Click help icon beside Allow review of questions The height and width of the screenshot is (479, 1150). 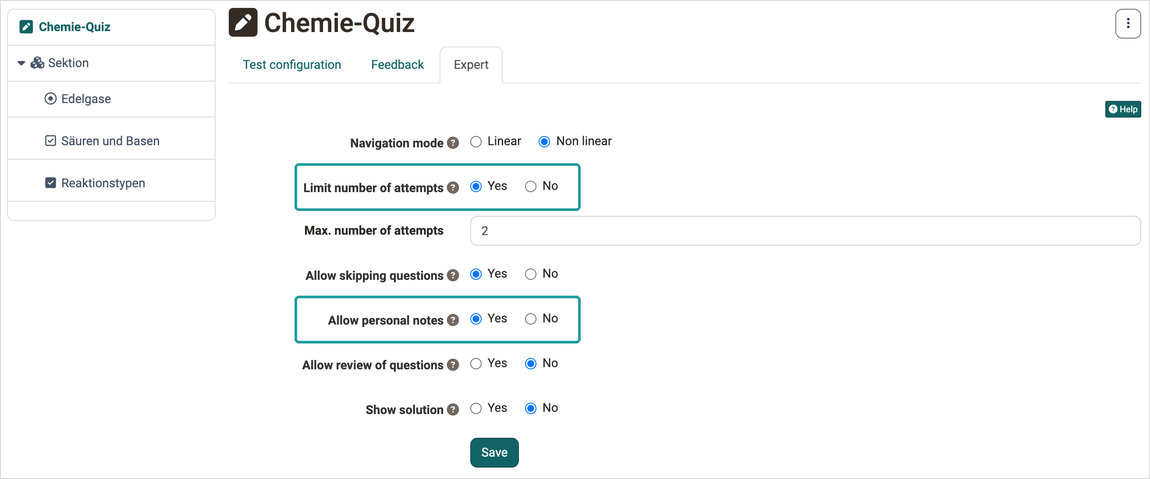click(453, 365)
